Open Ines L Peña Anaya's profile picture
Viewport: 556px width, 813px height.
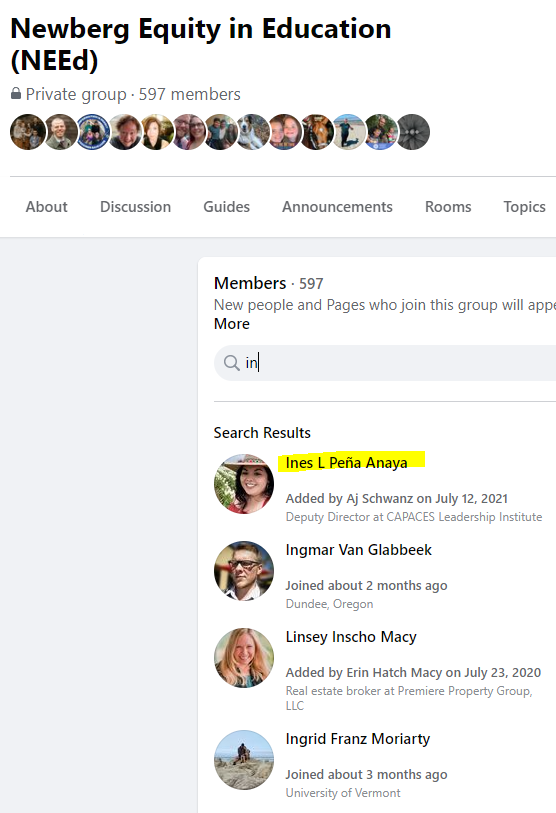(244, 484)
